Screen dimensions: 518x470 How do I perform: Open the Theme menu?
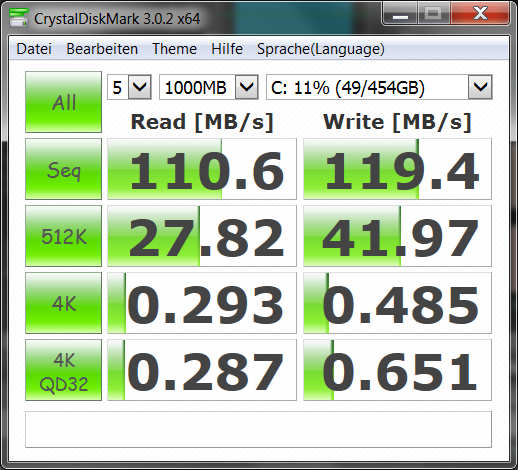[x=174, y=49]
